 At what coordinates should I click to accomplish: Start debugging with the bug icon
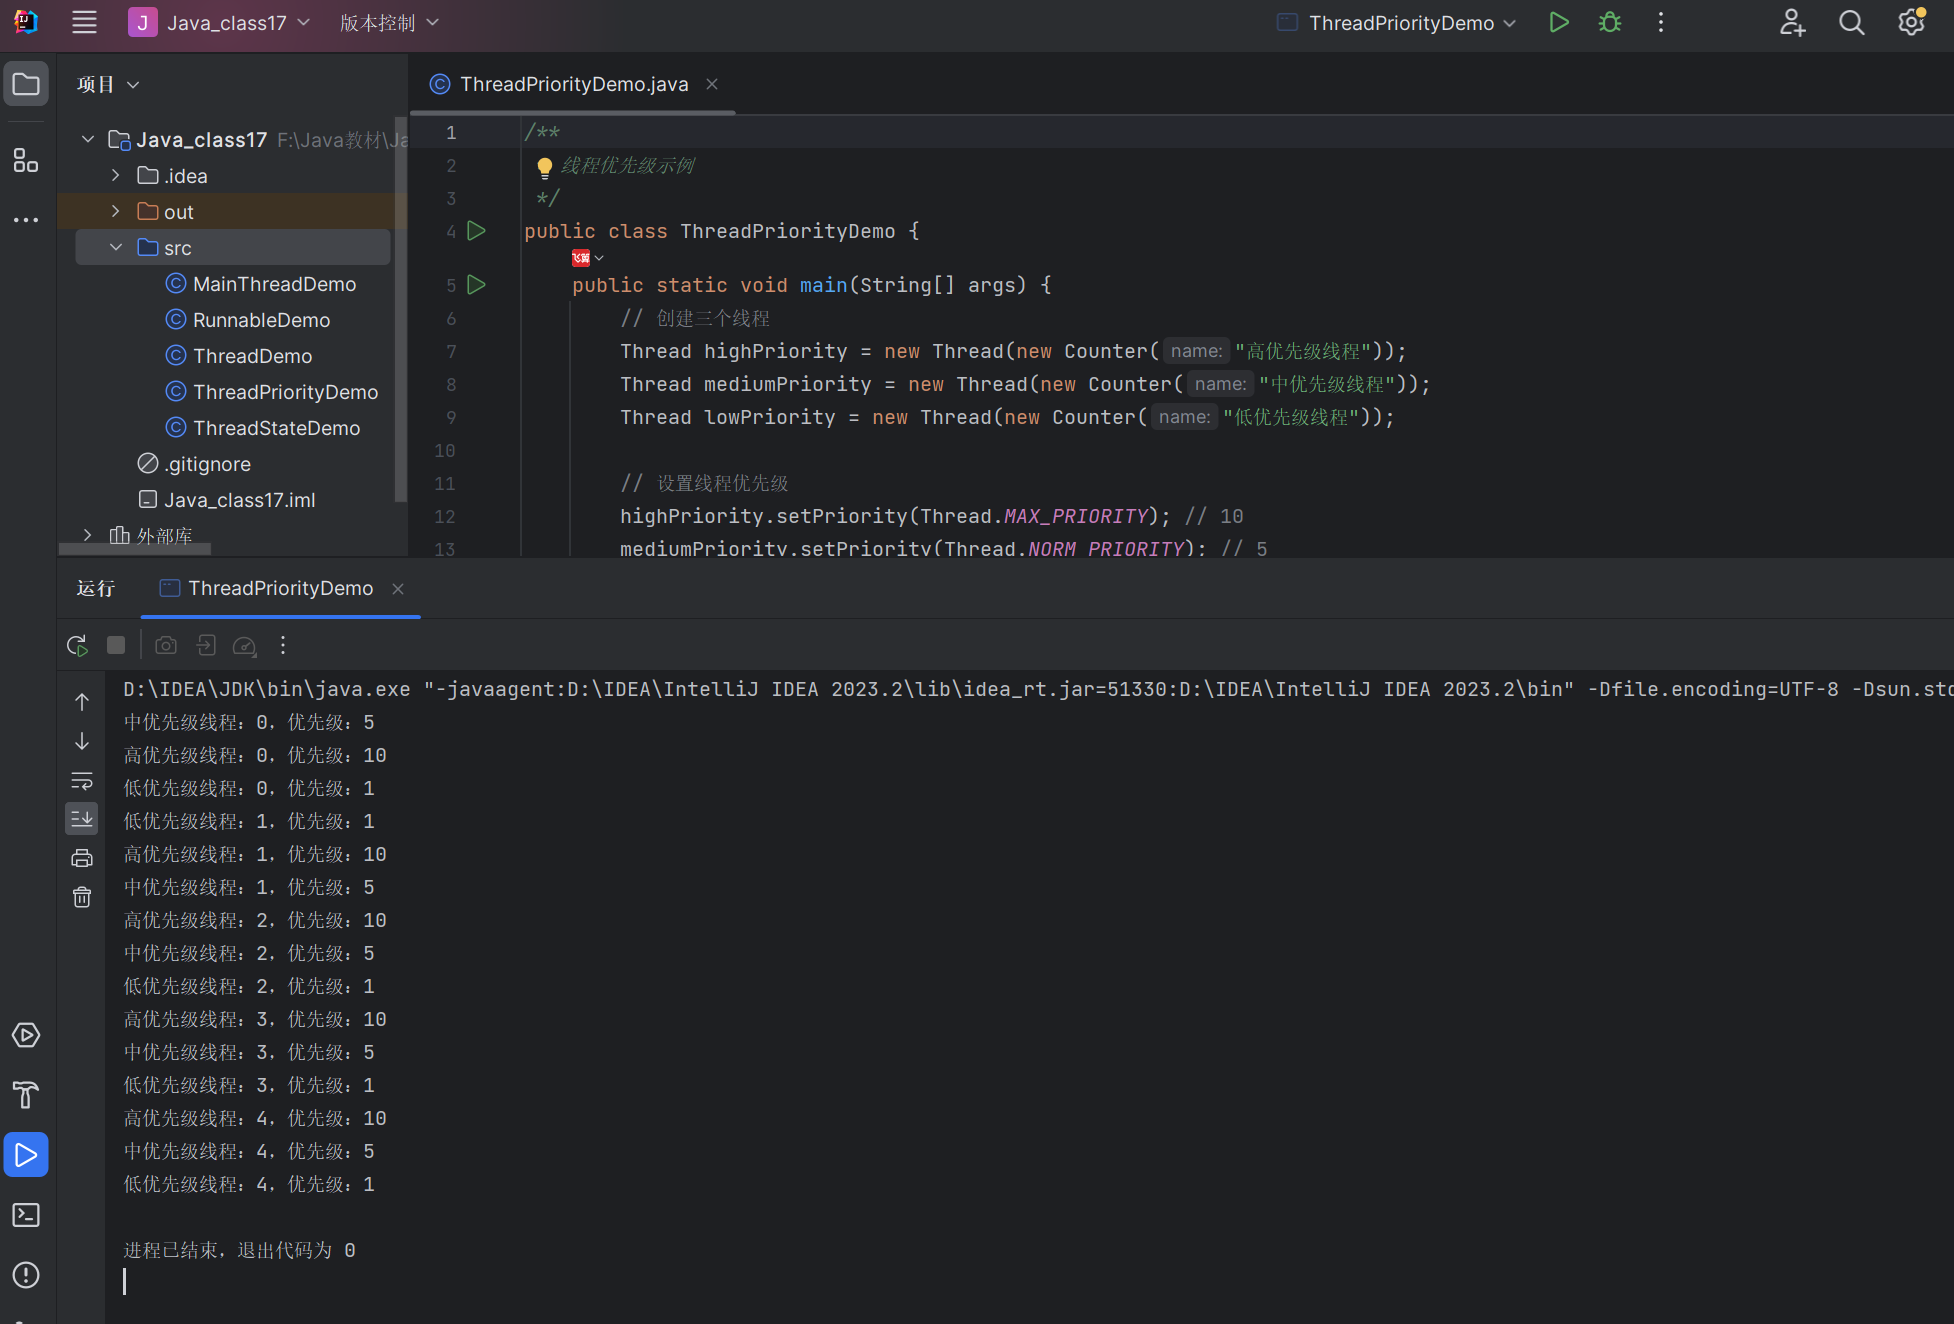pyautogui.click(x=1609, y=22)
